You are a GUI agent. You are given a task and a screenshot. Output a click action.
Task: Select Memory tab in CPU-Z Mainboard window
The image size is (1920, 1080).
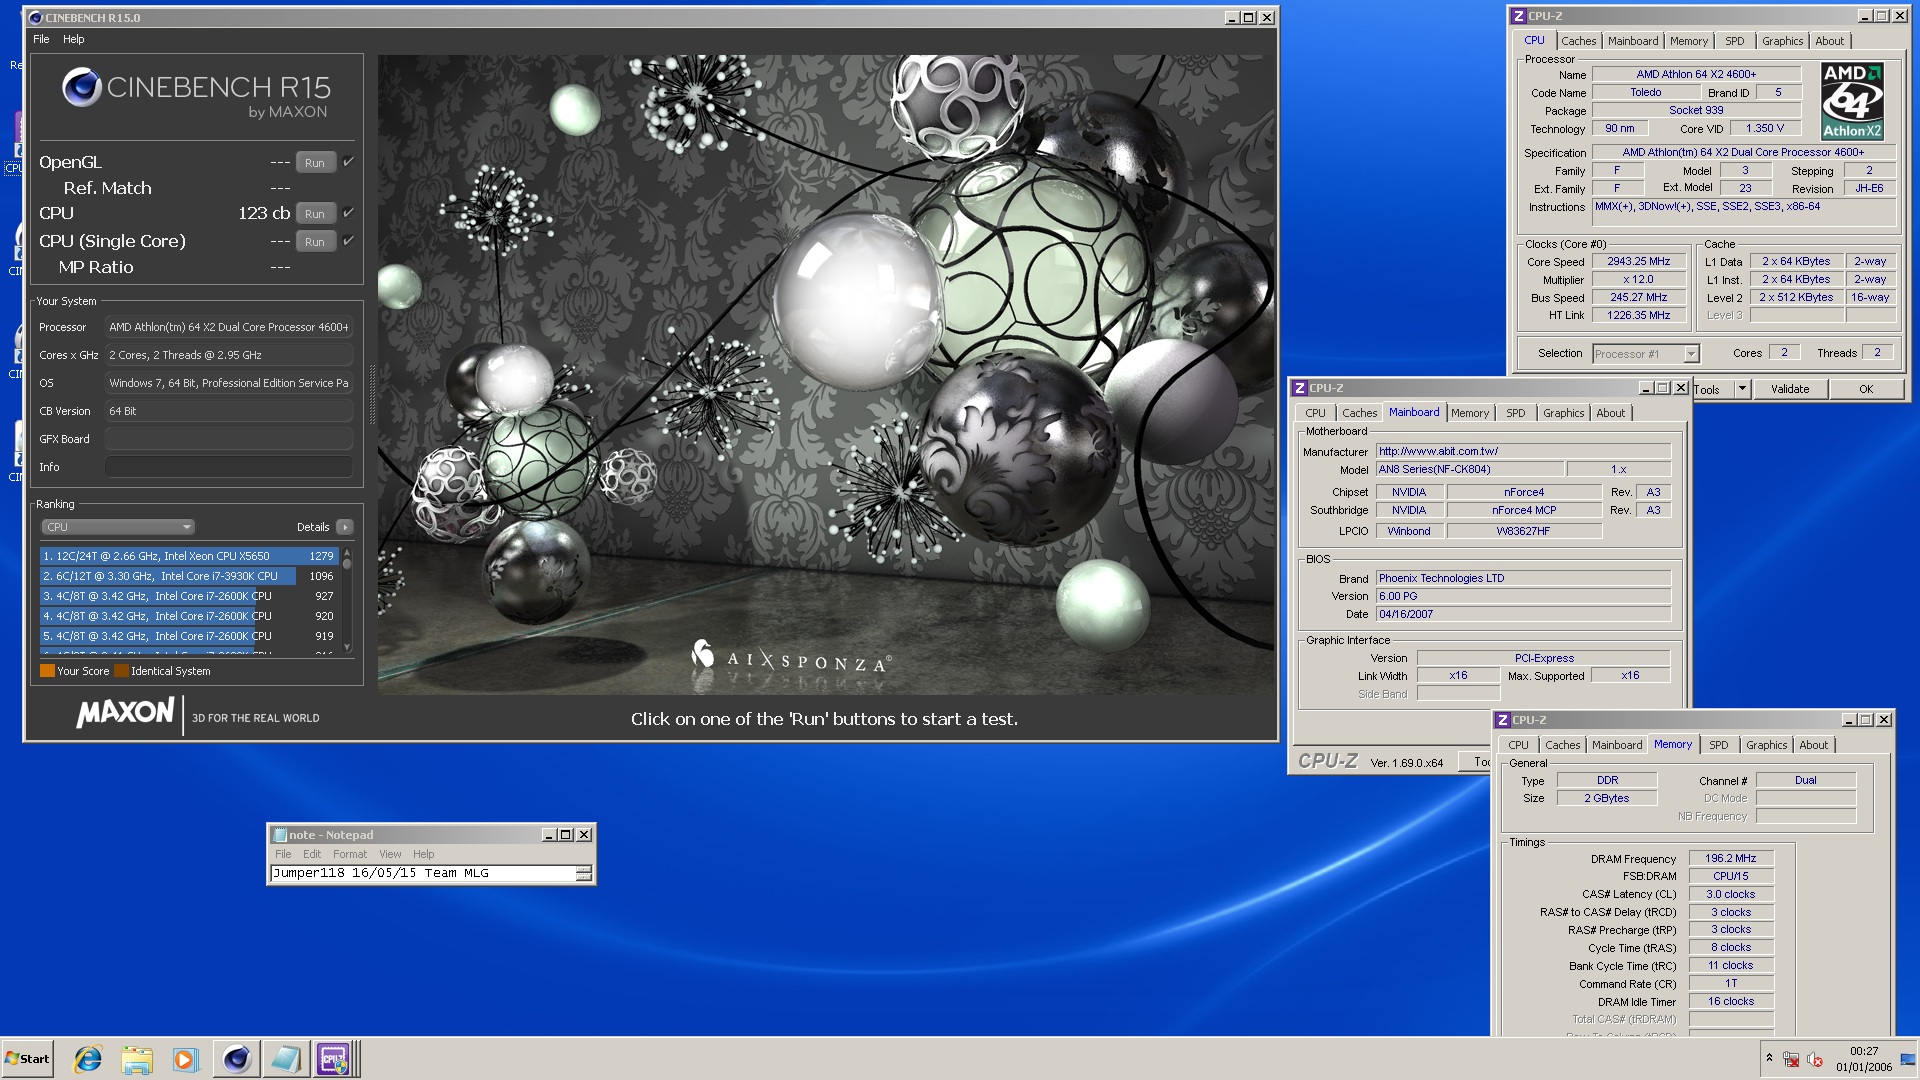coord(1470,413)
